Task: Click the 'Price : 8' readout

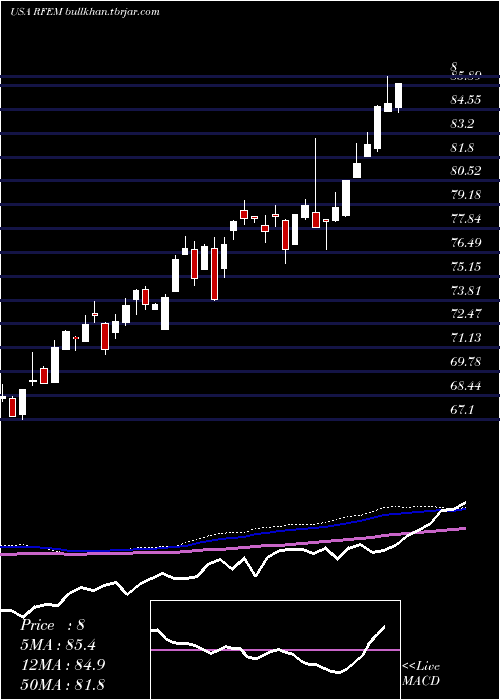Action: pyautogui.click(x=52, y=625)
